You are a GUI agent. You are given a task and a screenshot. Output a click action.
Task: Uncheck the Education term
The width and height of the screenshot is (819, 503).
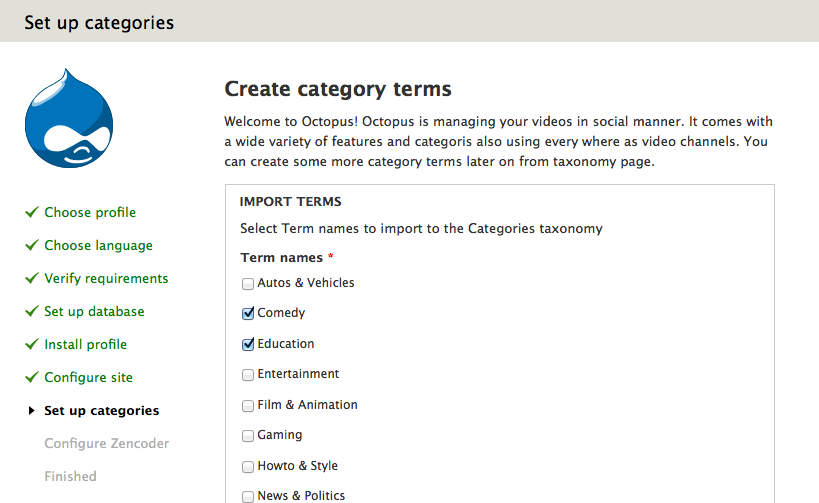point(248,344)
